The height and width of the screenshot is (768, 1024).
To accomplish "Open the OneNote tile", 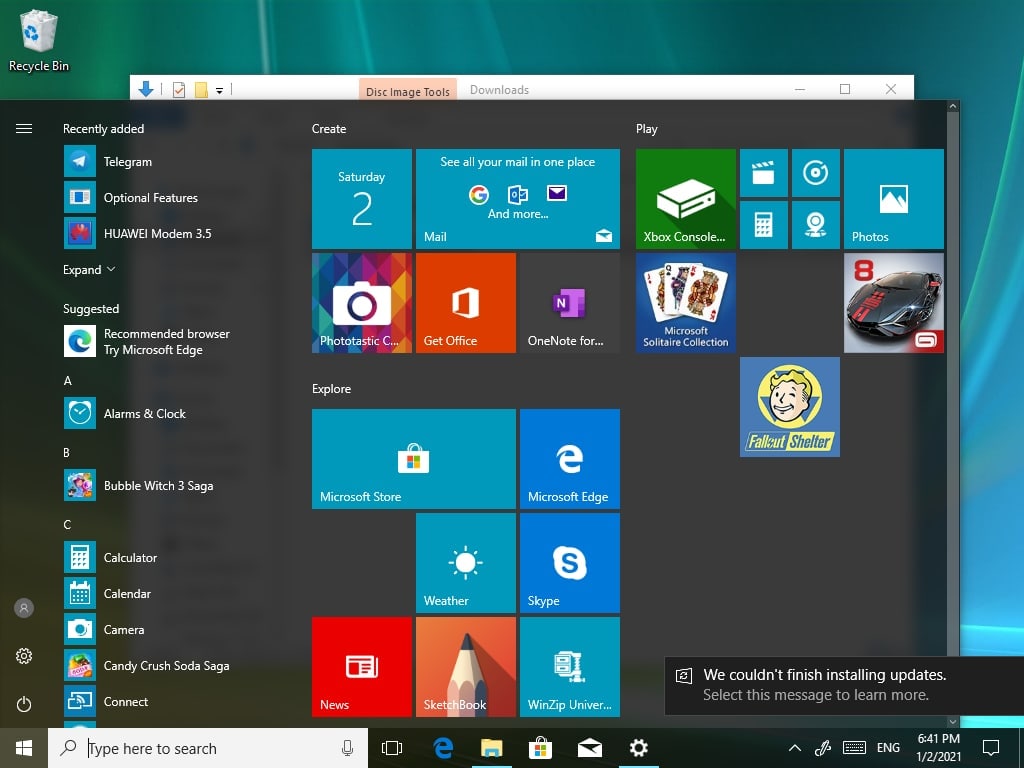I will coord(569,303).
